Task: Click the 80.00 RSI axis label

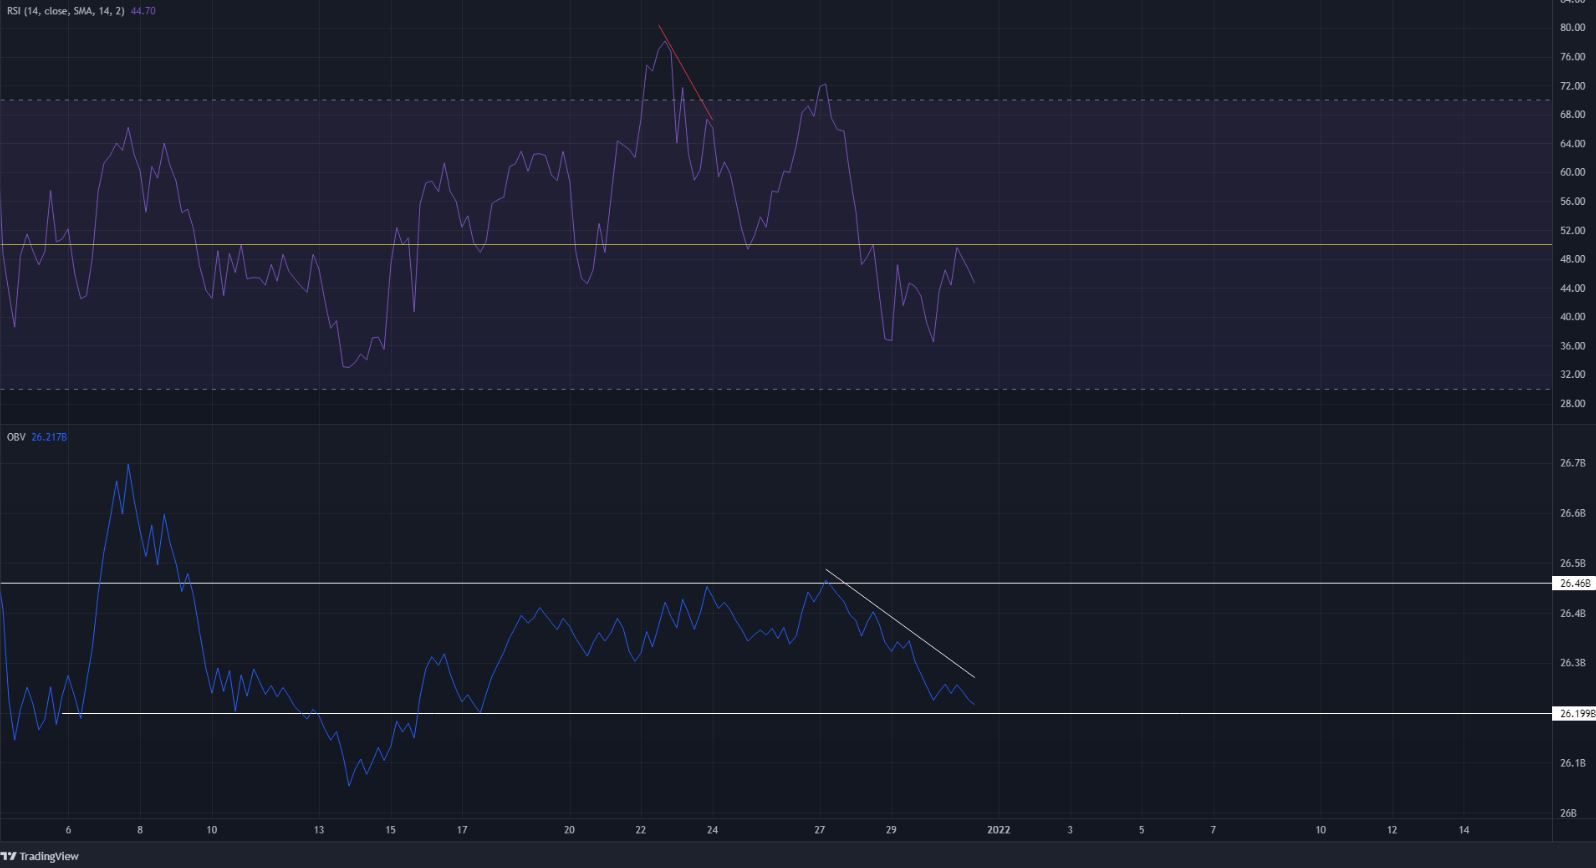Action: coord(1572,28)
